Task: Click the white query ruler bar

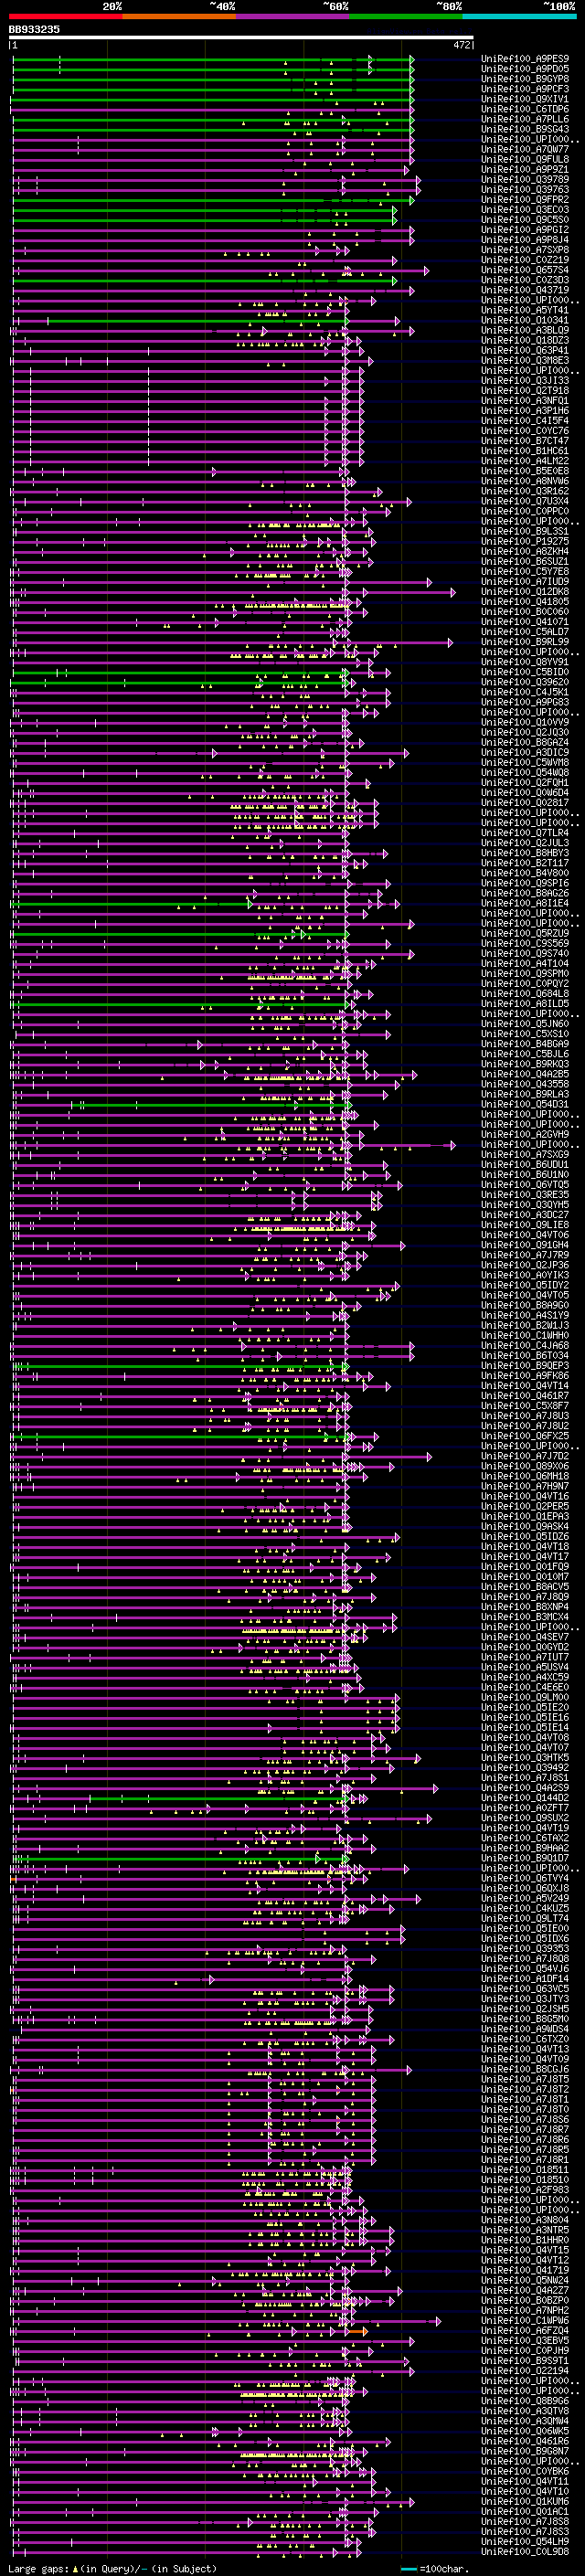Action: [241, 37]
